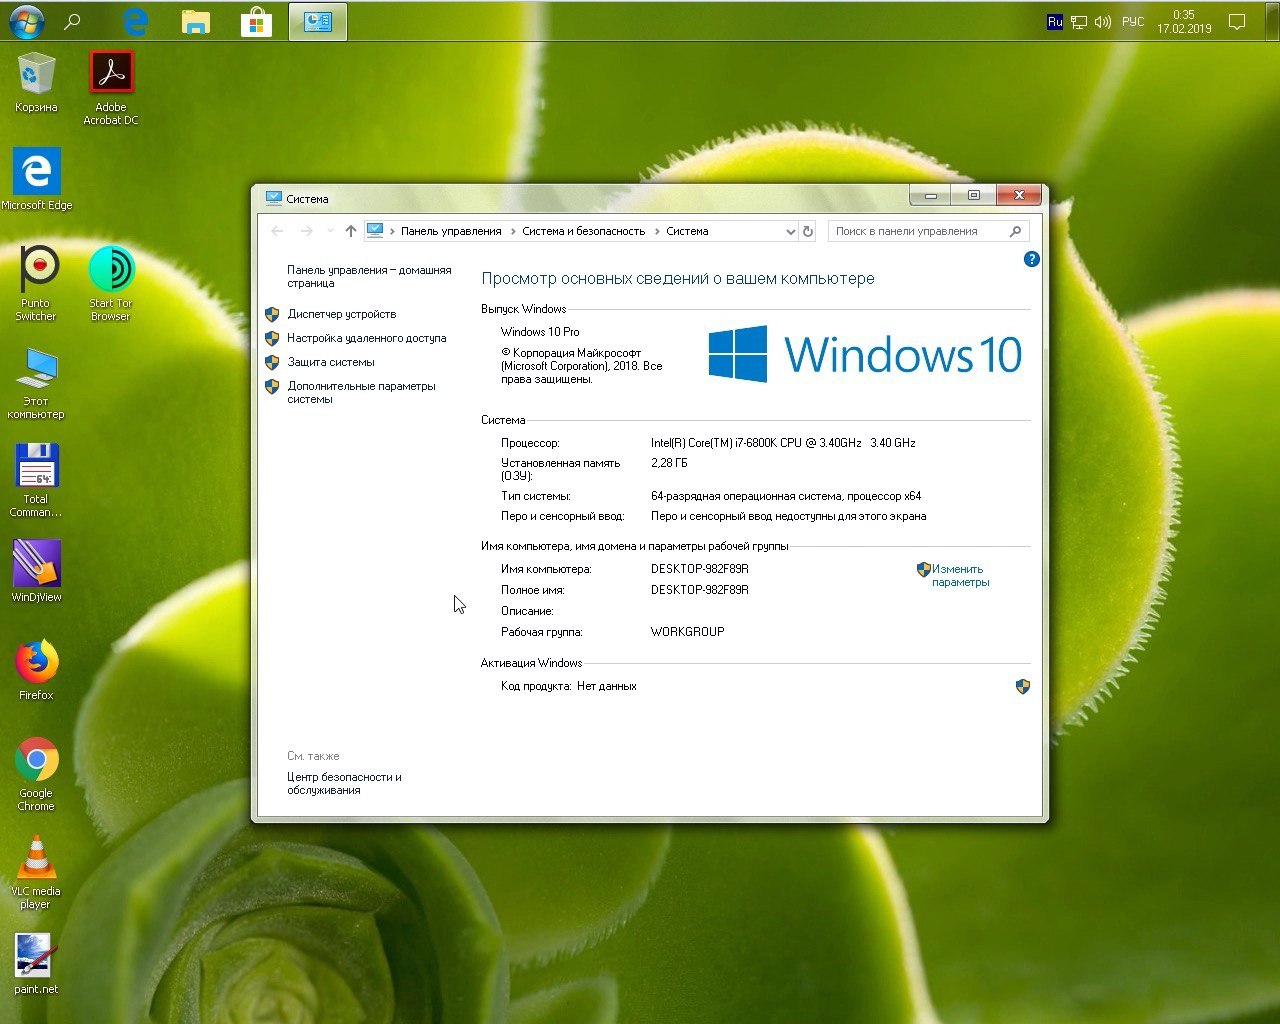The height and width of the screenshot is (1024, 1280).
Task: Go up one level arrow
Action: coord(351,231)
